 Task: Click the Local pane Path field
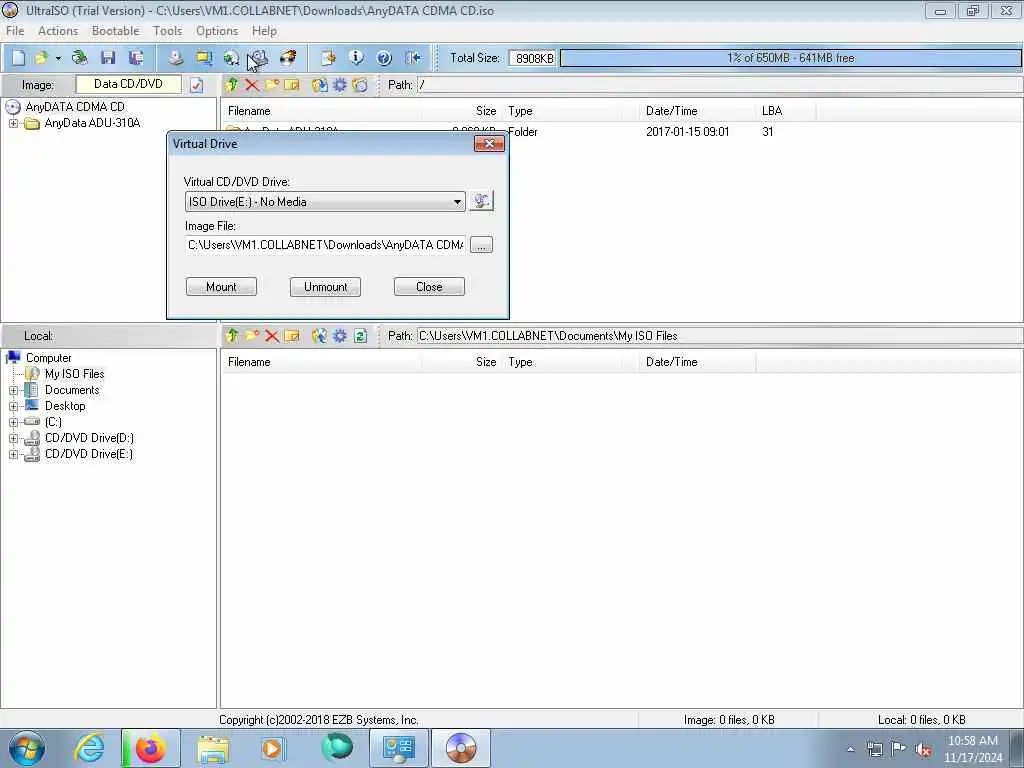click(x=720, y=336)
